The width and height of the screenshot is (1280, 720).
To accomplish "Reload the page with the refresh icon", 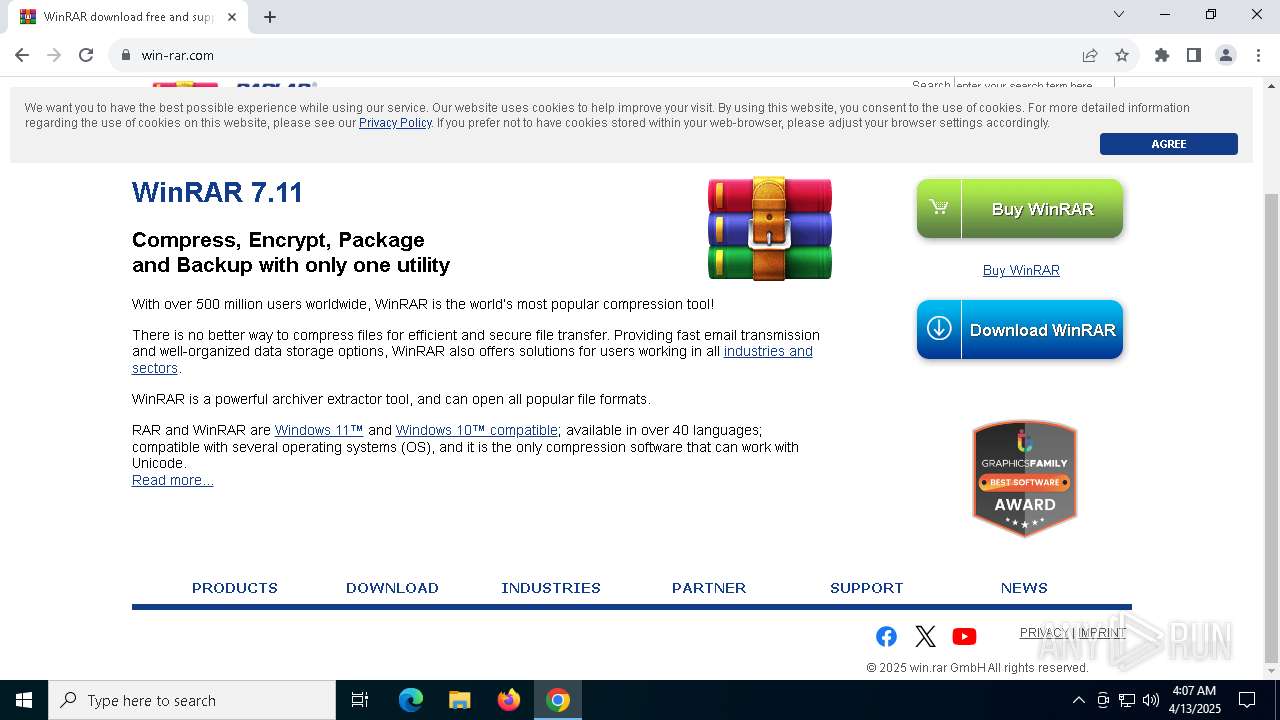I will [x=86, y=55].
